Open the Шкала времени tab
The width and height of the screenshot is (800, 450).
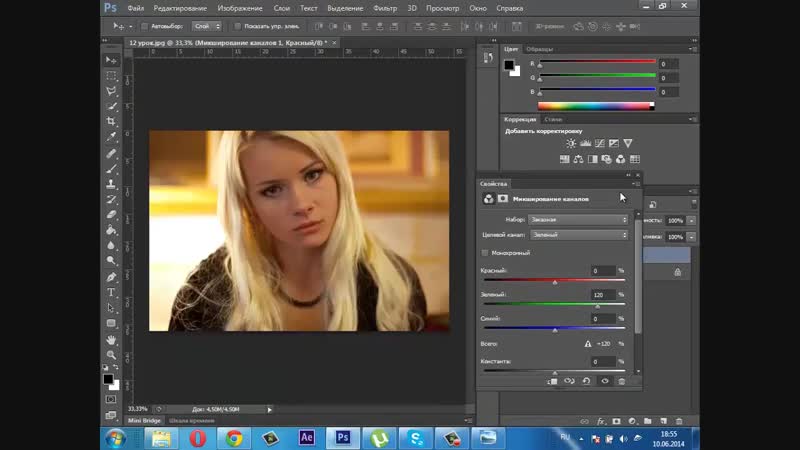(x=192, y=420)
